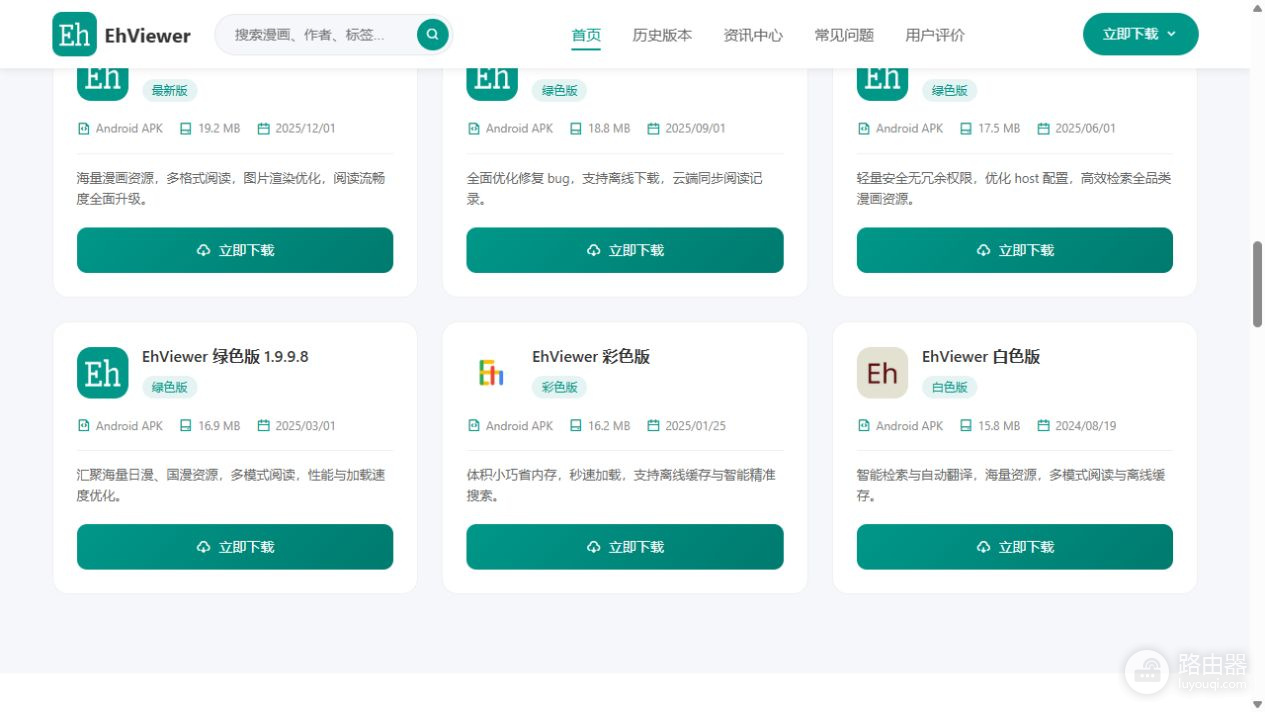Click Android APK icon on 19.2 MB card
Viewport: 1265px width, 712px height.
point(84,128)
